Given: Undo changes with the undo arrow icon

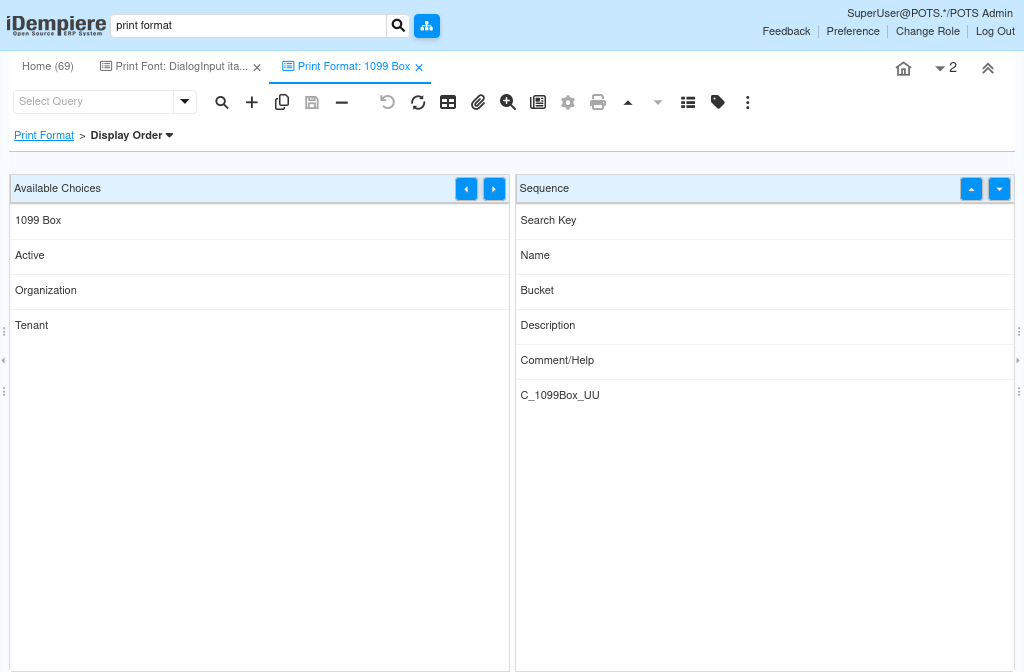Looking at the screenshot, I should 387,103.
